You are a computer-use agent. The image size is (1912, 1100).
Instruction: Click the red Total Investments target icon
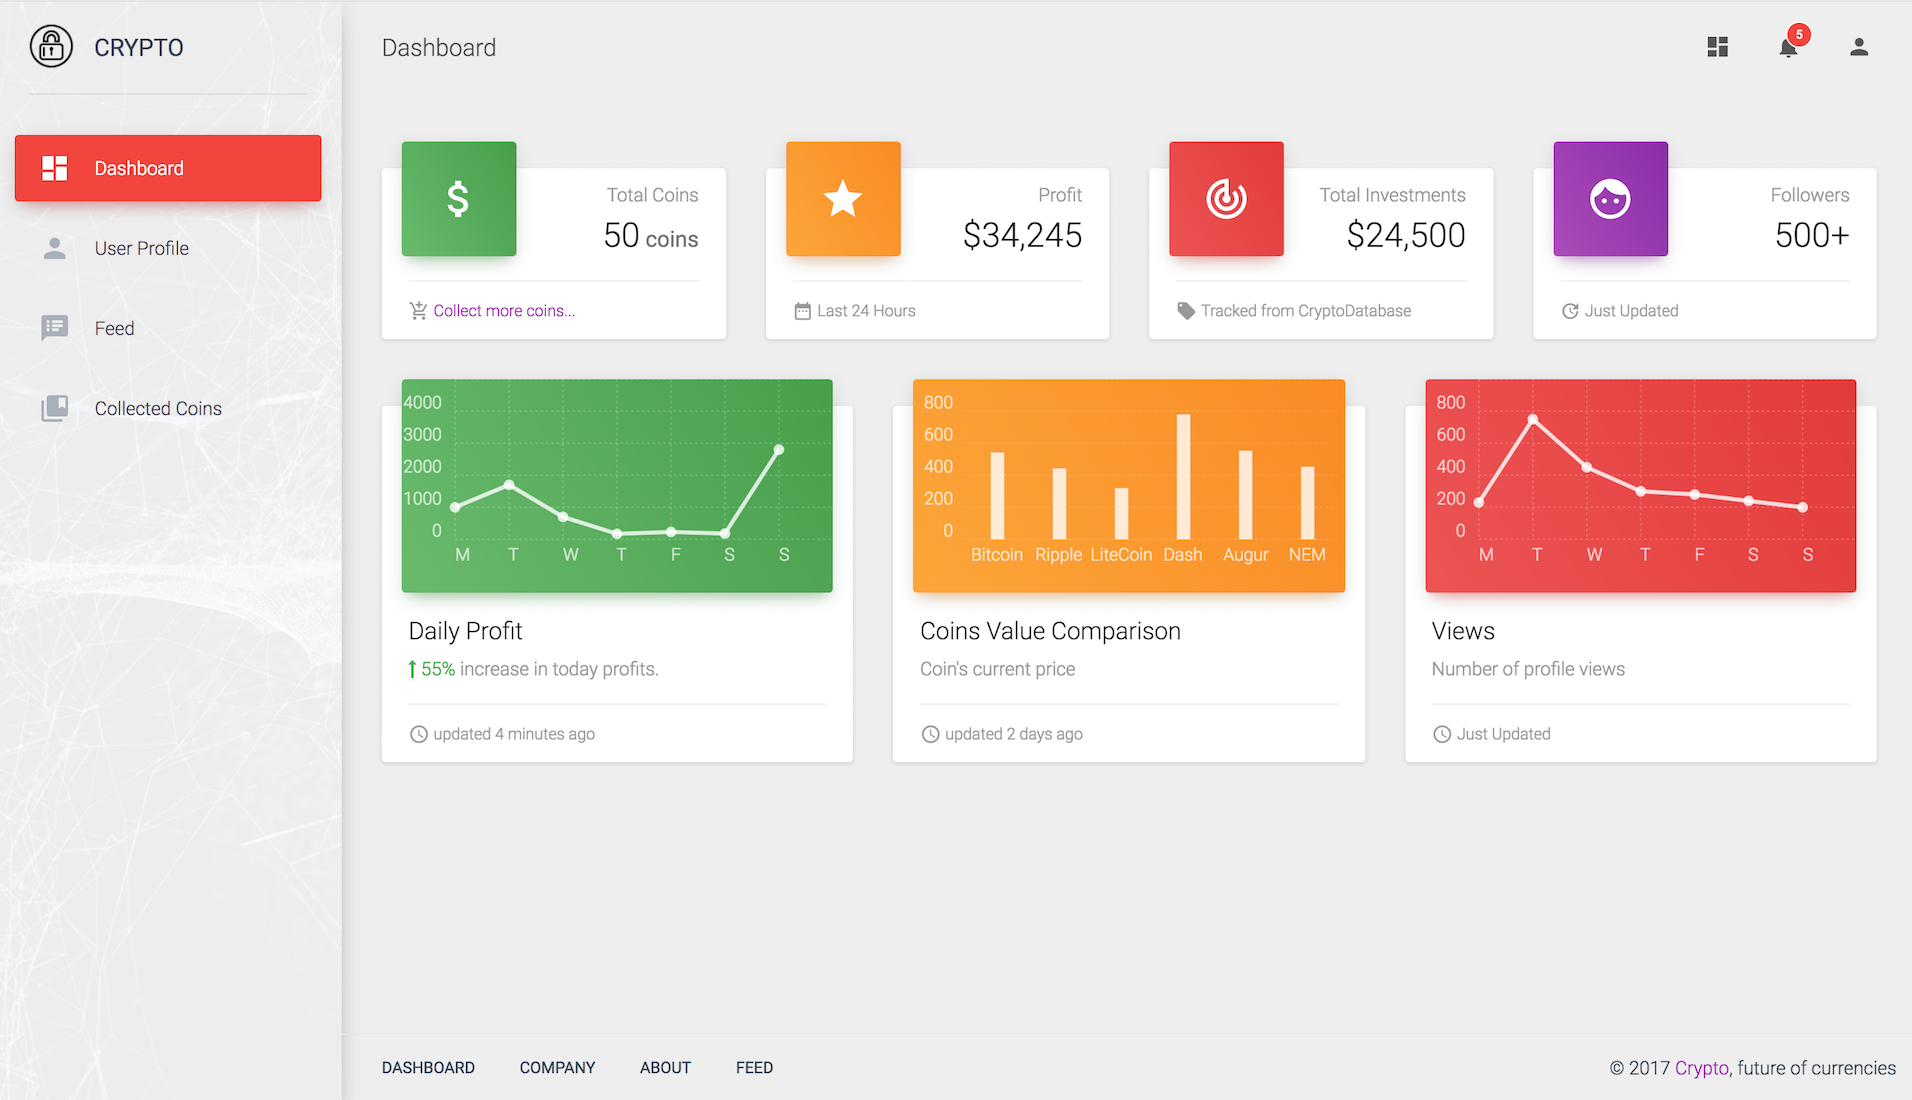point(1226,199)
